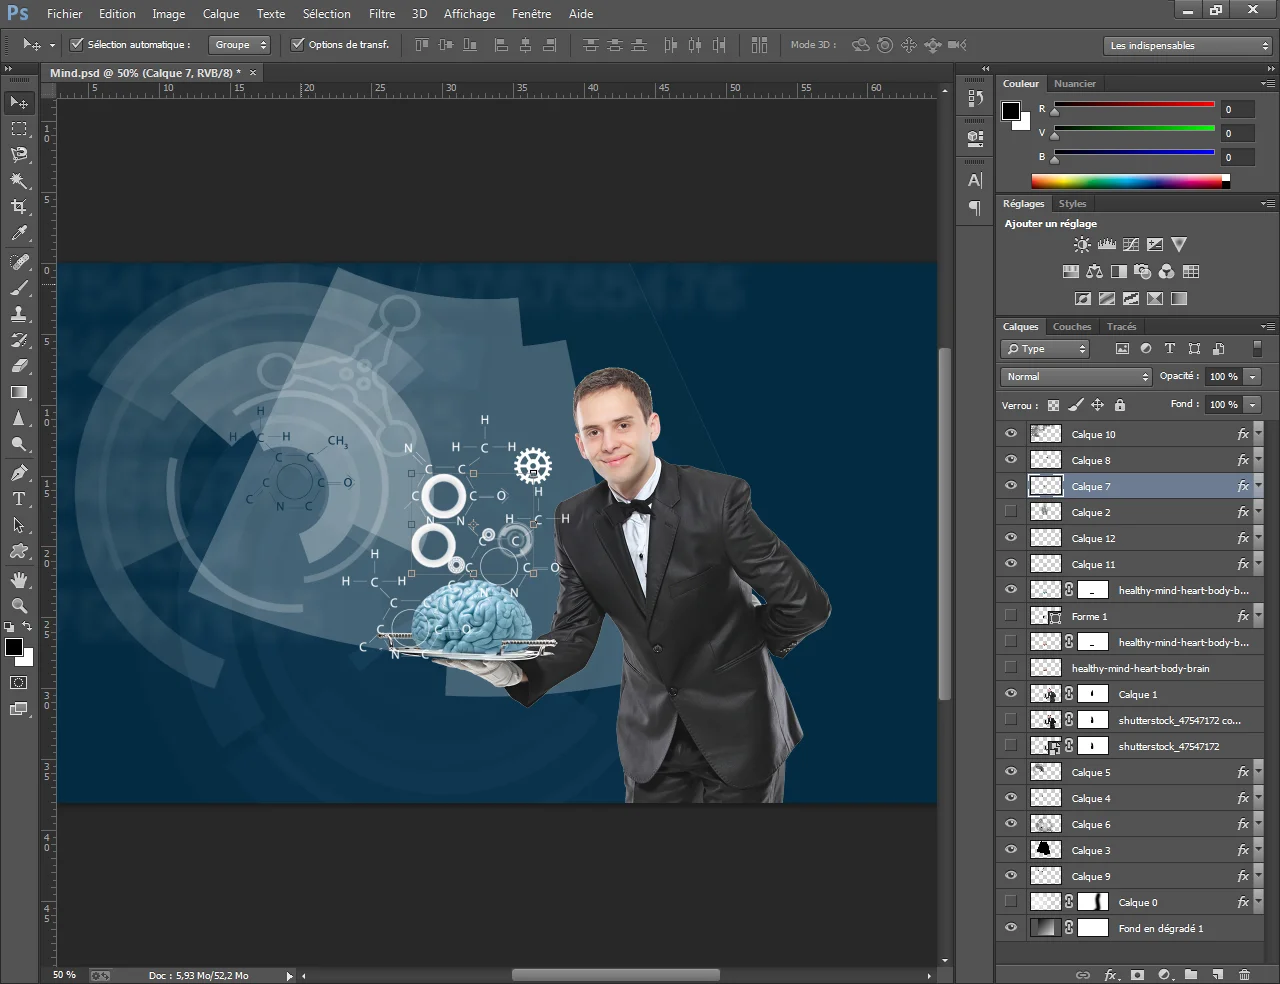
Task: Hide the Calque 10 layer
Action: [x=1011, y=434]
